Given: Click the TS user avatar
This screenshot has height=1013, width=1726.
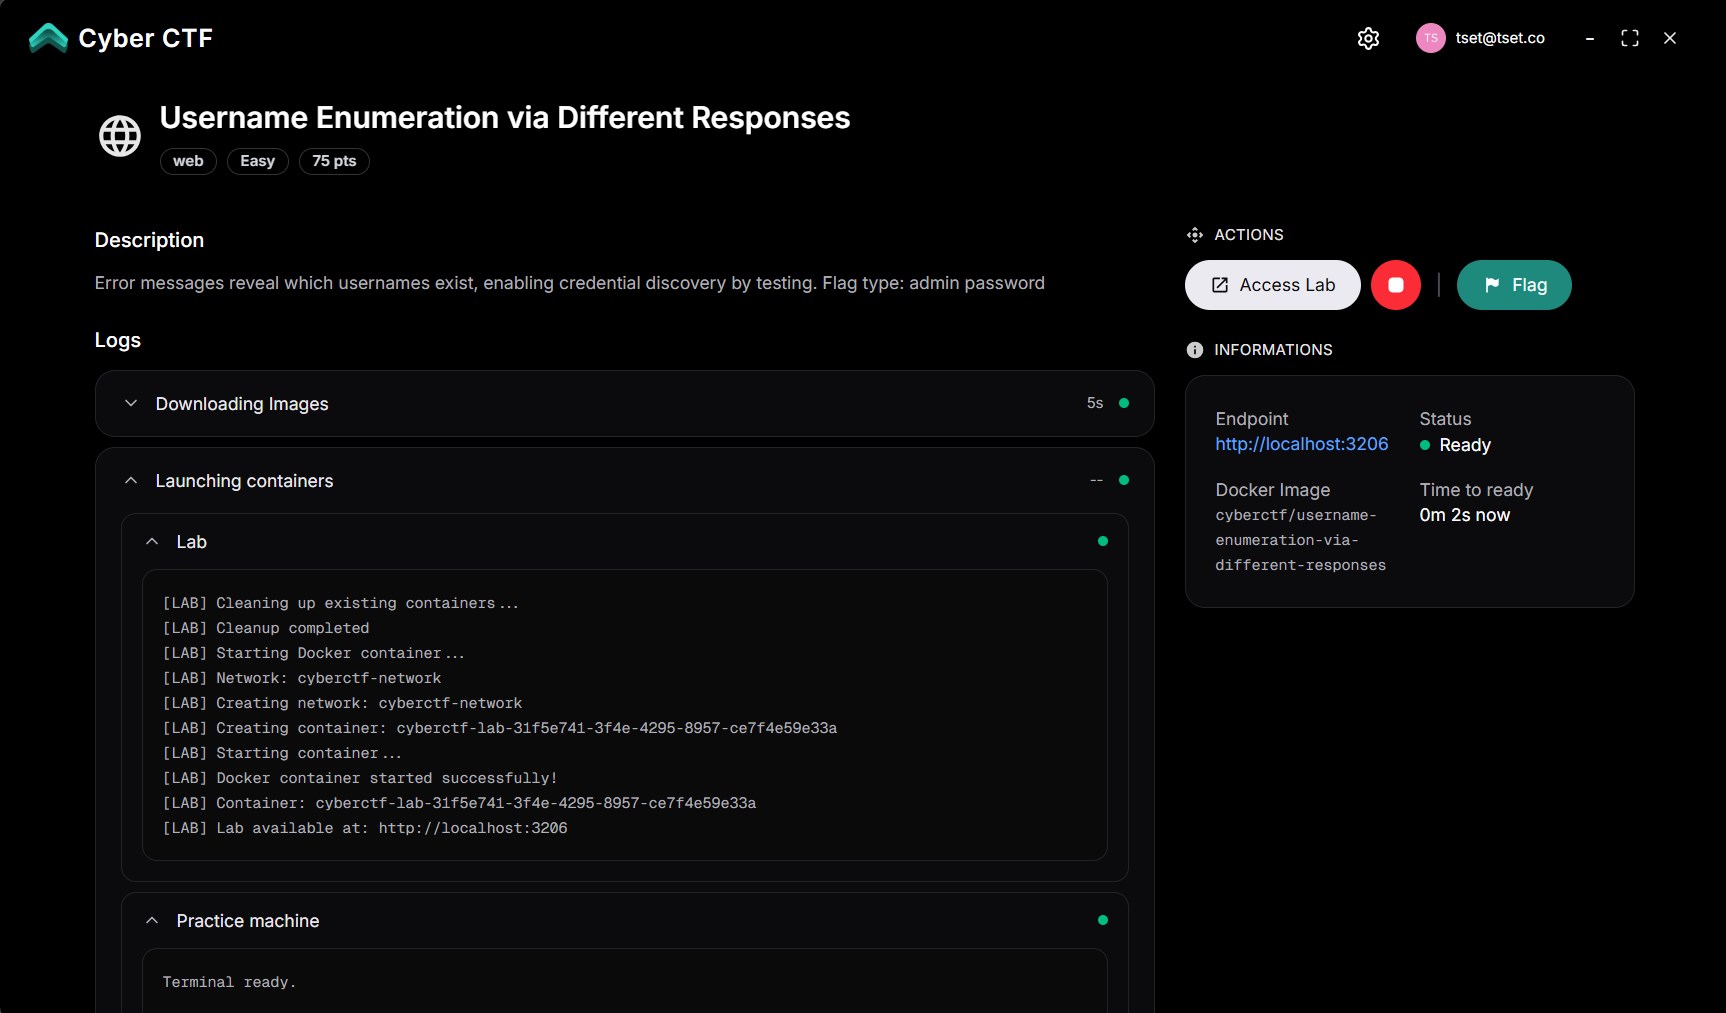Looking at the screenshot, I should click(x=1430, y=38).
